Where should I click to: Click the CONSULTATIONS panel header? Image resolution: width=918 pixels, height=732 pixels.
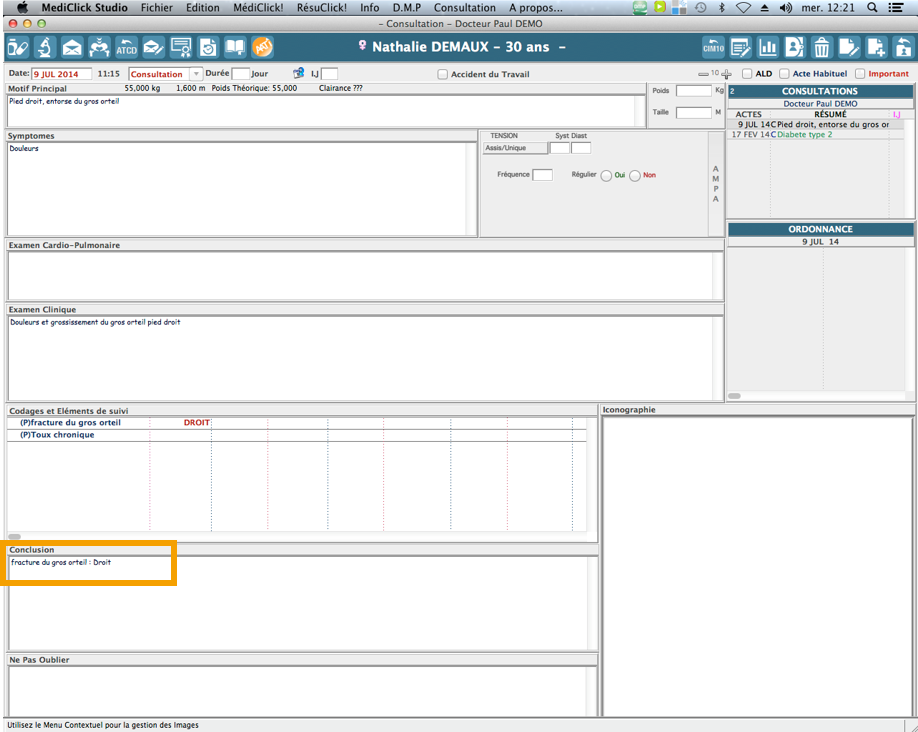[820, 91]
